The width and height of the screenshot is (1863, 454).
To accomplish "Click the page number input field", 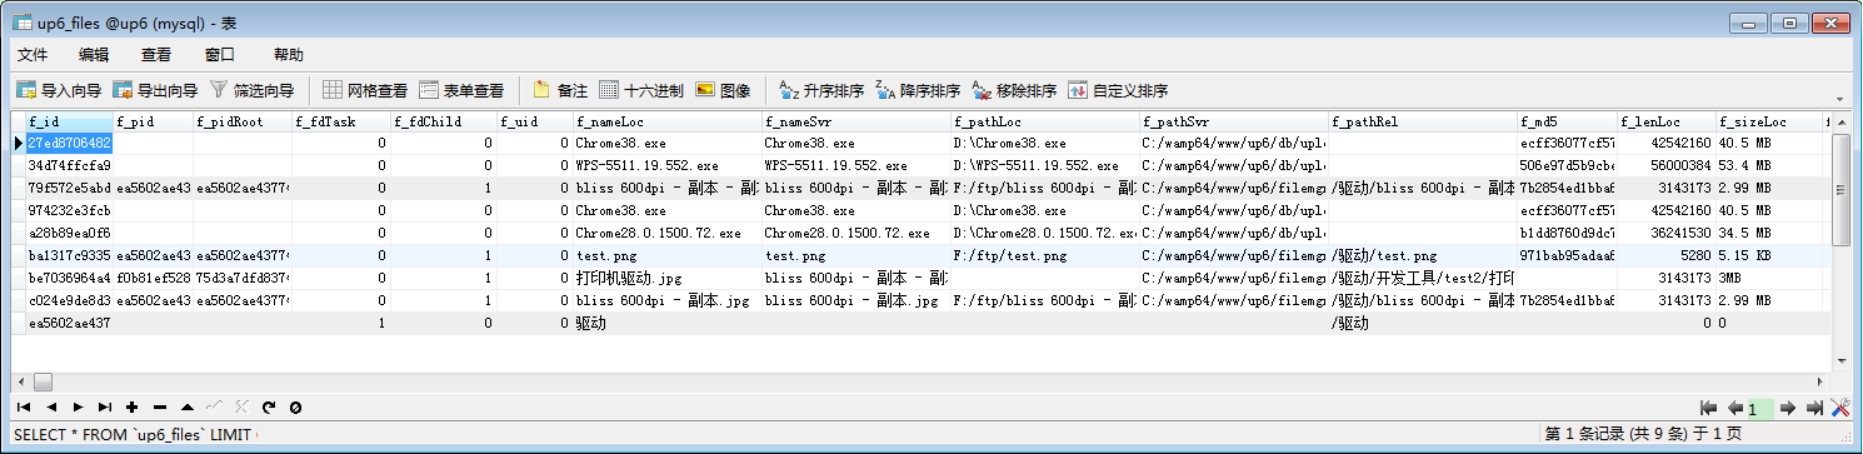I will pos(1759,408).
